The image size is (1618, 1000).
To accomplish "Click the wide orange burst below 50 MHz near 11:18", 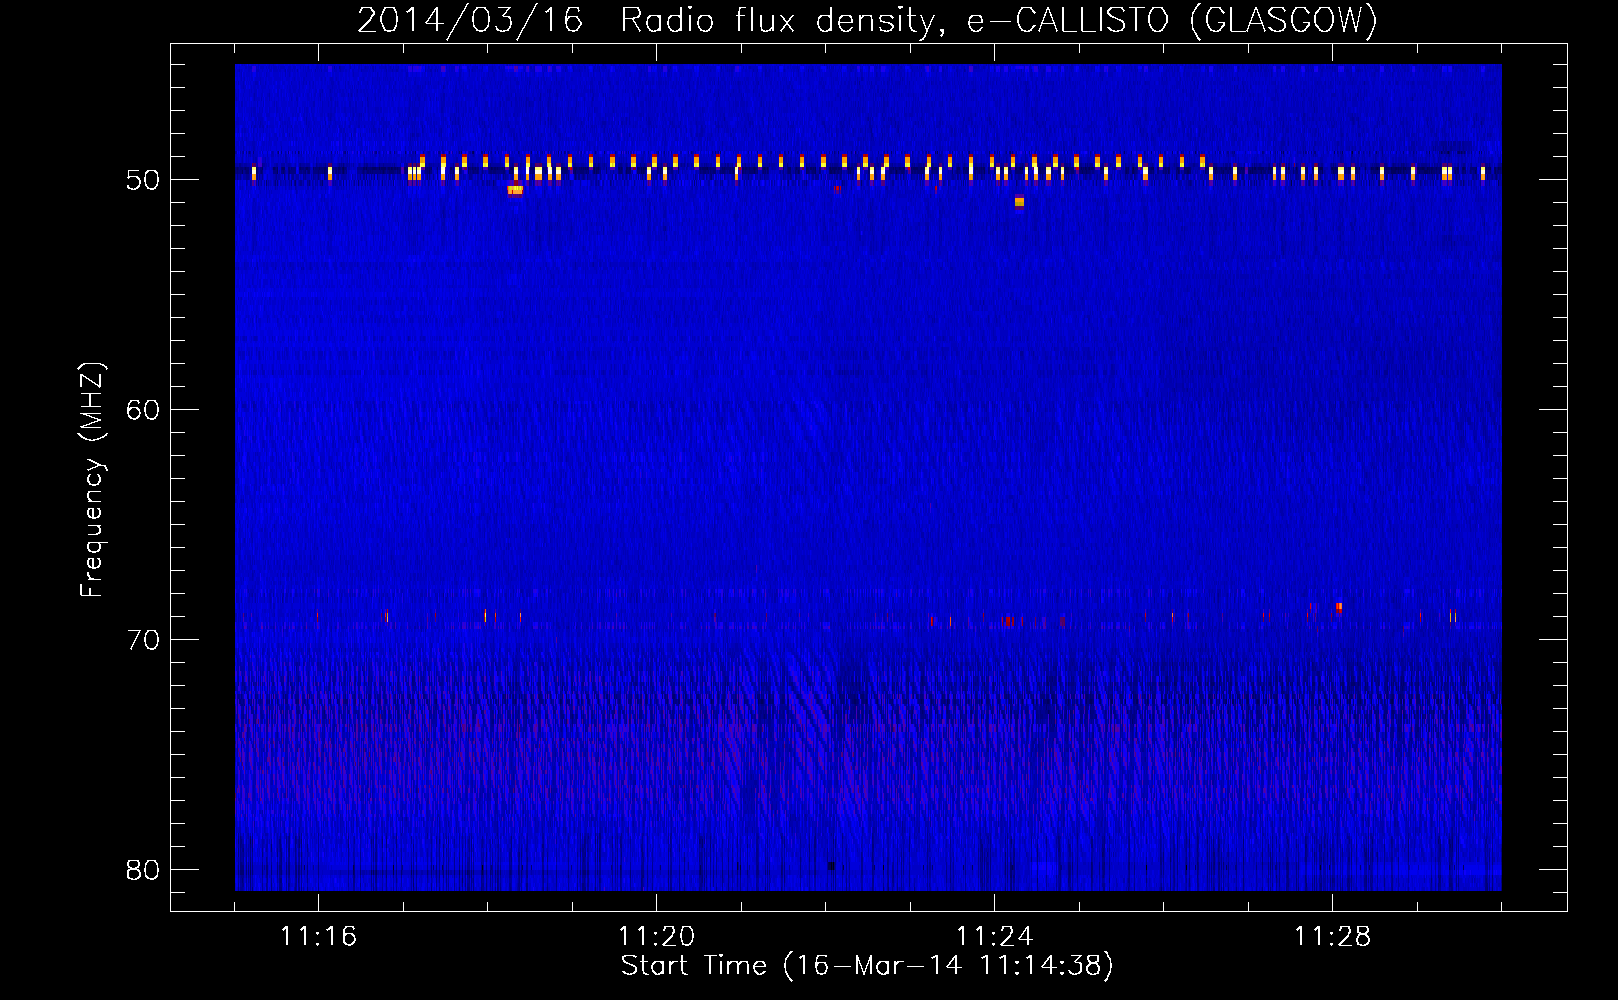I will (x=515, y=190).
